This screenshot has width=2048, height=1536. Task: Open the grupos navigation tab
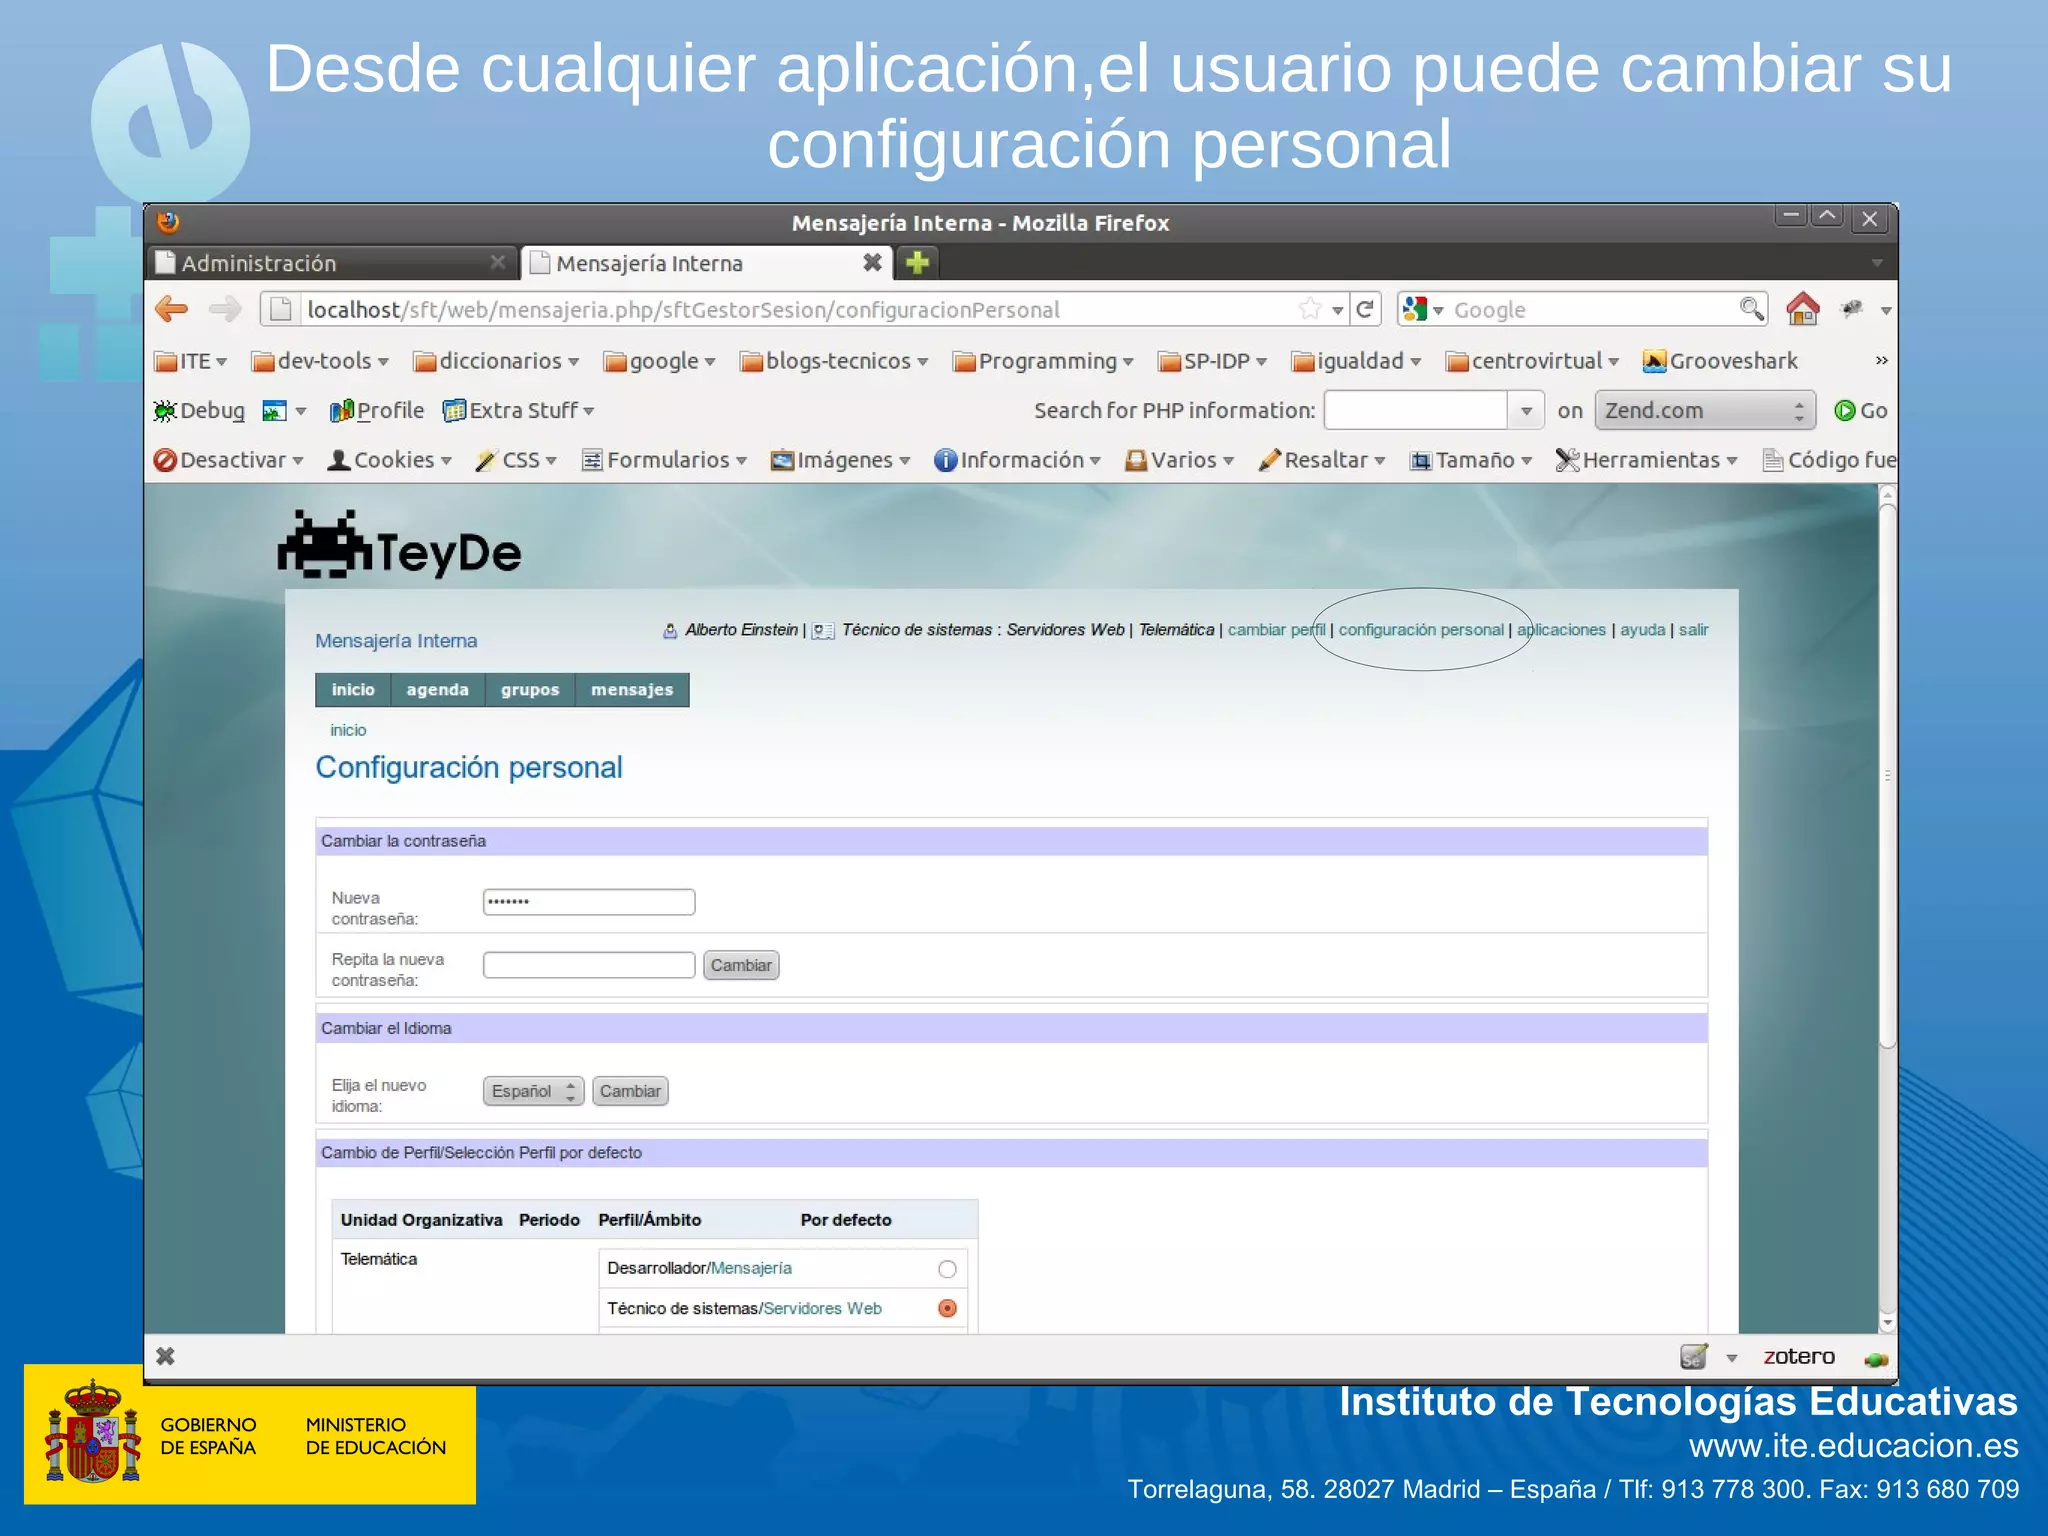click(530, 690)
